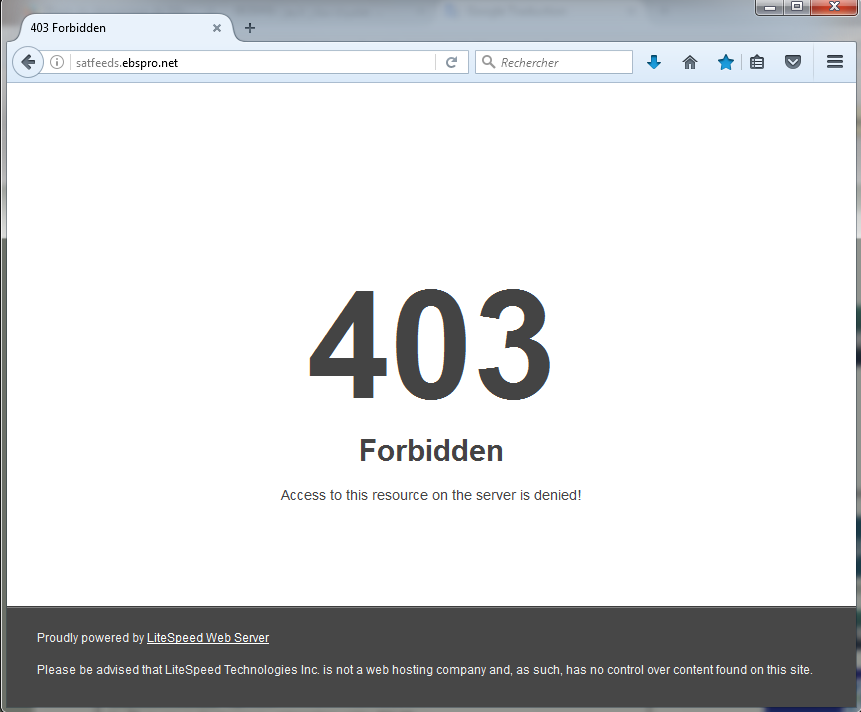The height and width of the screenshot is (712, 861).
Task: Go to the Firefox home page
Action: [x=690, y=62]
